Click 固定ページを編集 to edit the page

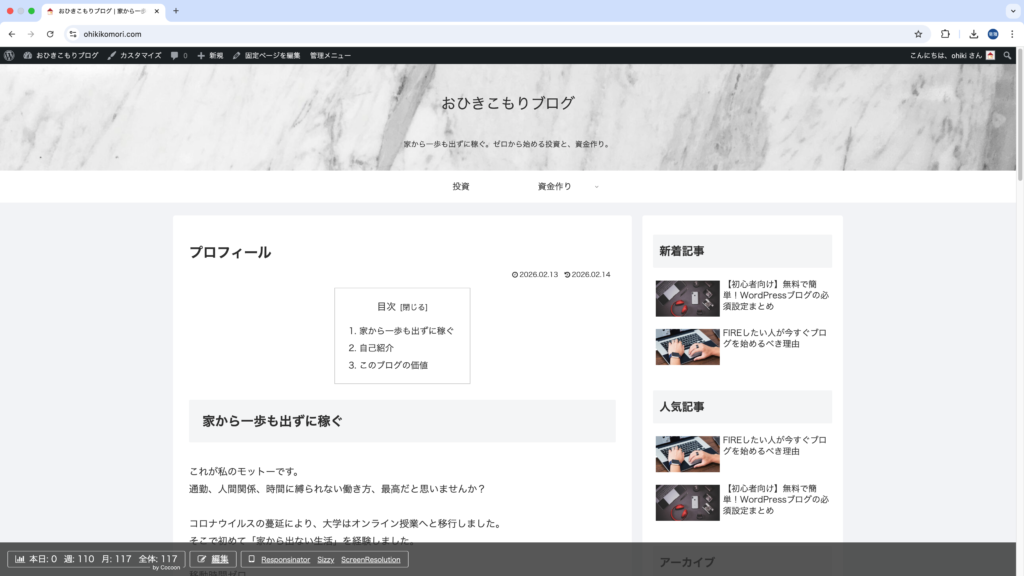pos(266,56)
